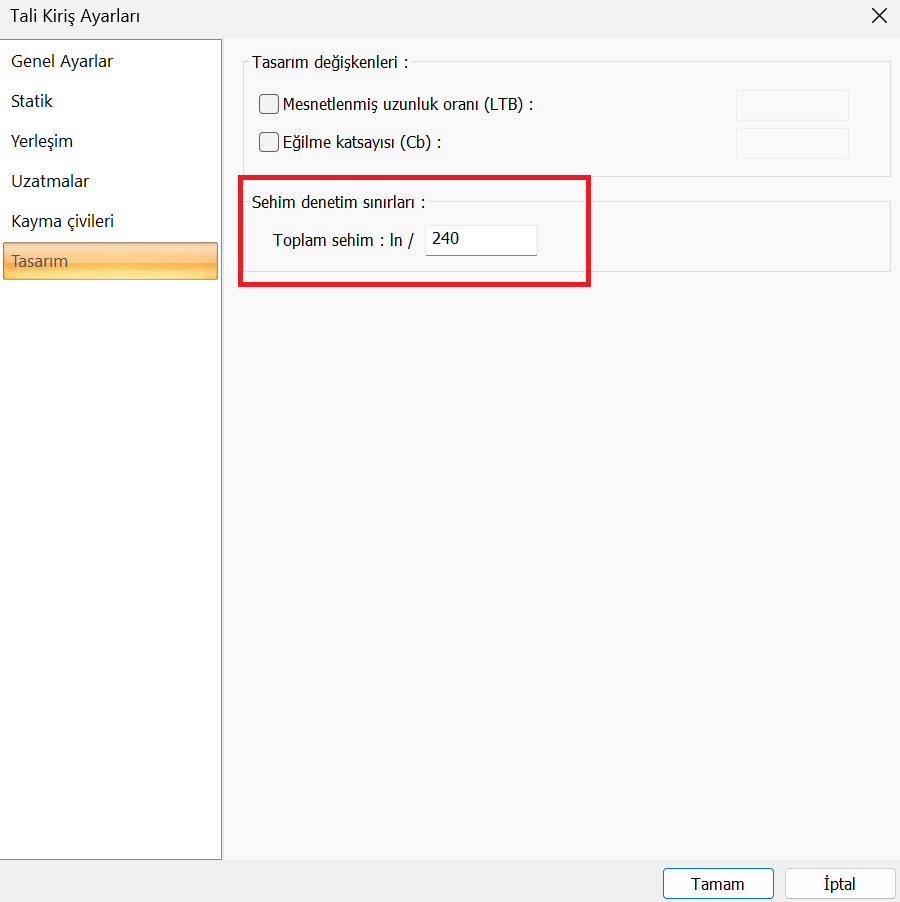900x902 pixels.
Task: Click the 'Toplam sehim : ln /' label
Action: [x=343, y=240]
